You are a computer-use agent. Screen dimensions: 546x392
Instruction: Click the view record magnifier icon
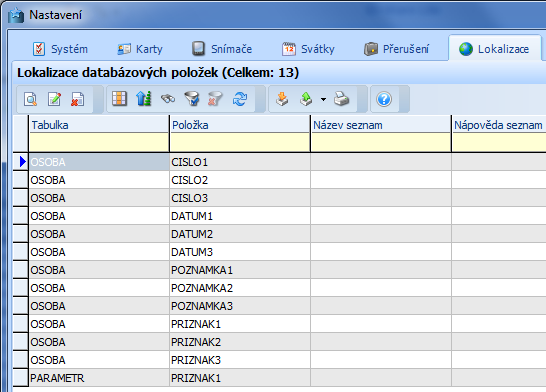pos(31,99)
